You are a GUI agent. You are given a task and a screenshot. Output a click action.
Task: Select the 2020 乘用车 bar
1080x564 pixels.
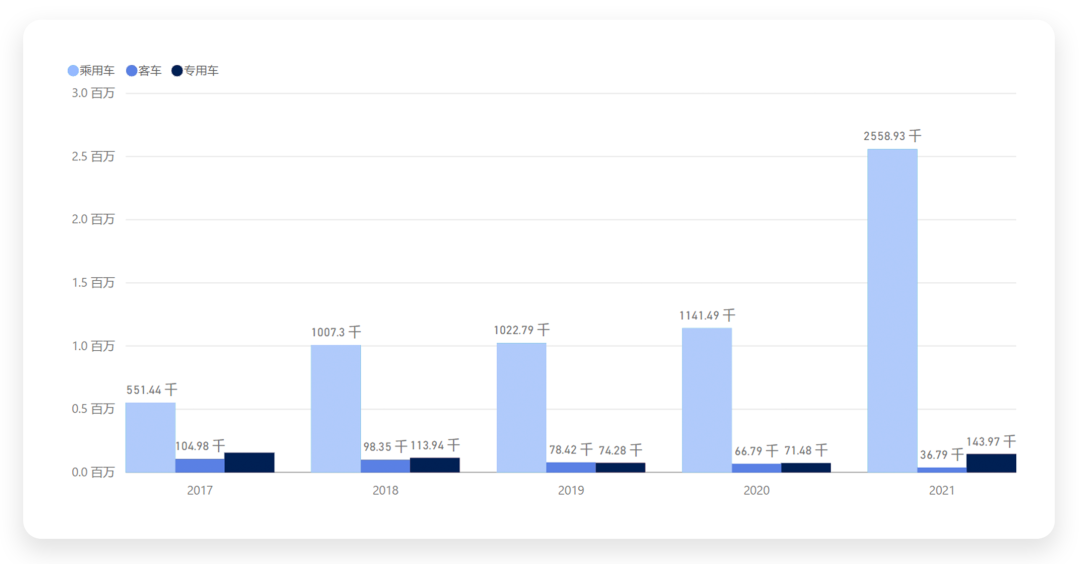[x=707, y=400]
